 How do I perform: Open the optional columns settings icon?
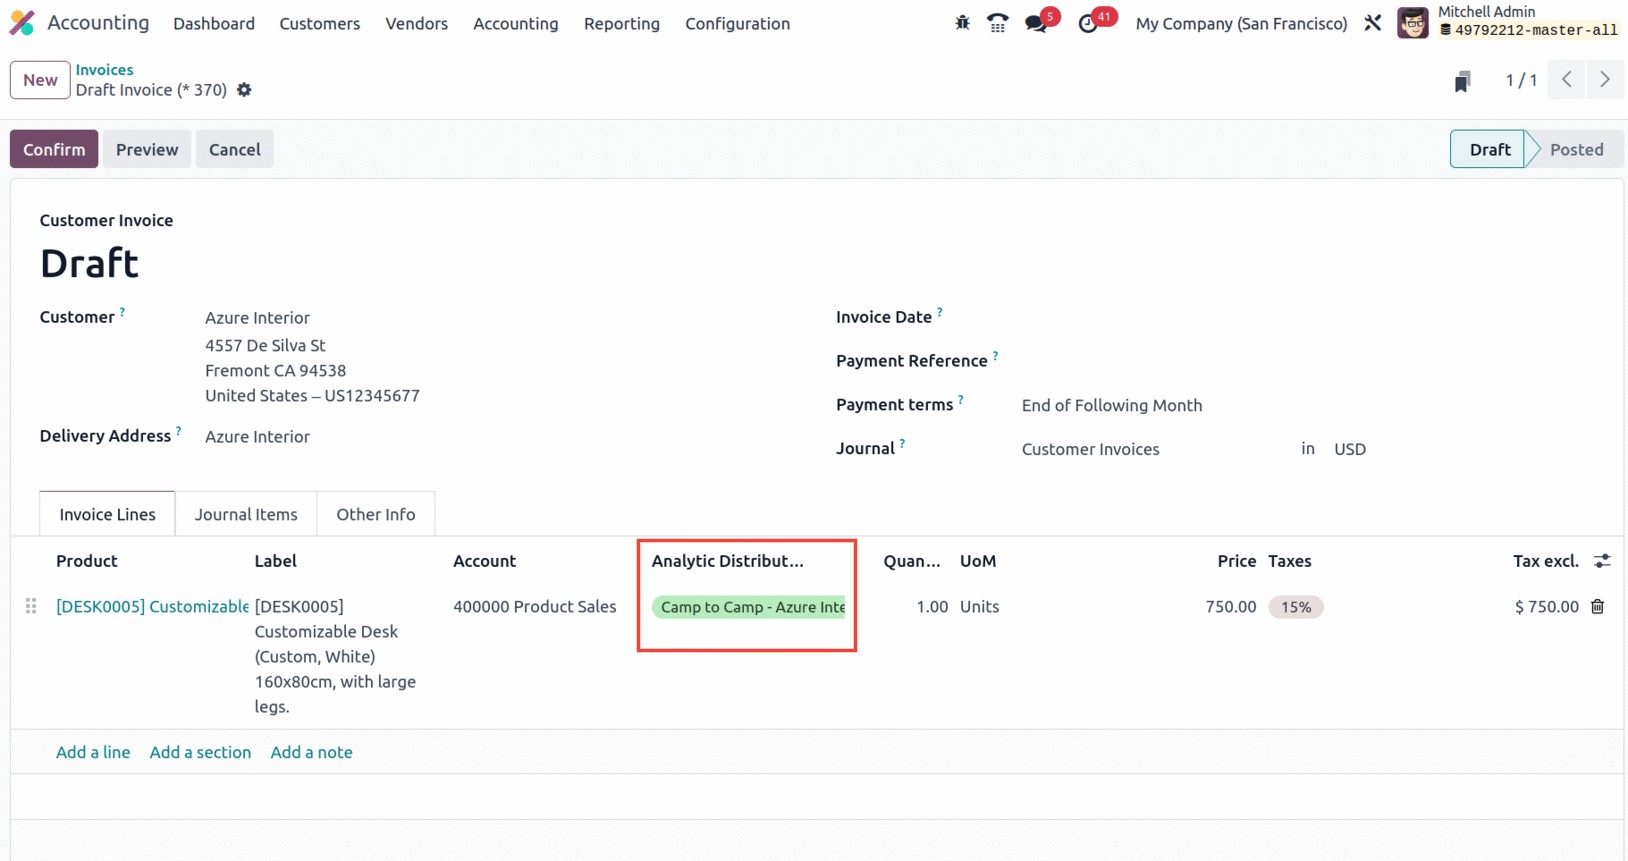point(1602,561)
